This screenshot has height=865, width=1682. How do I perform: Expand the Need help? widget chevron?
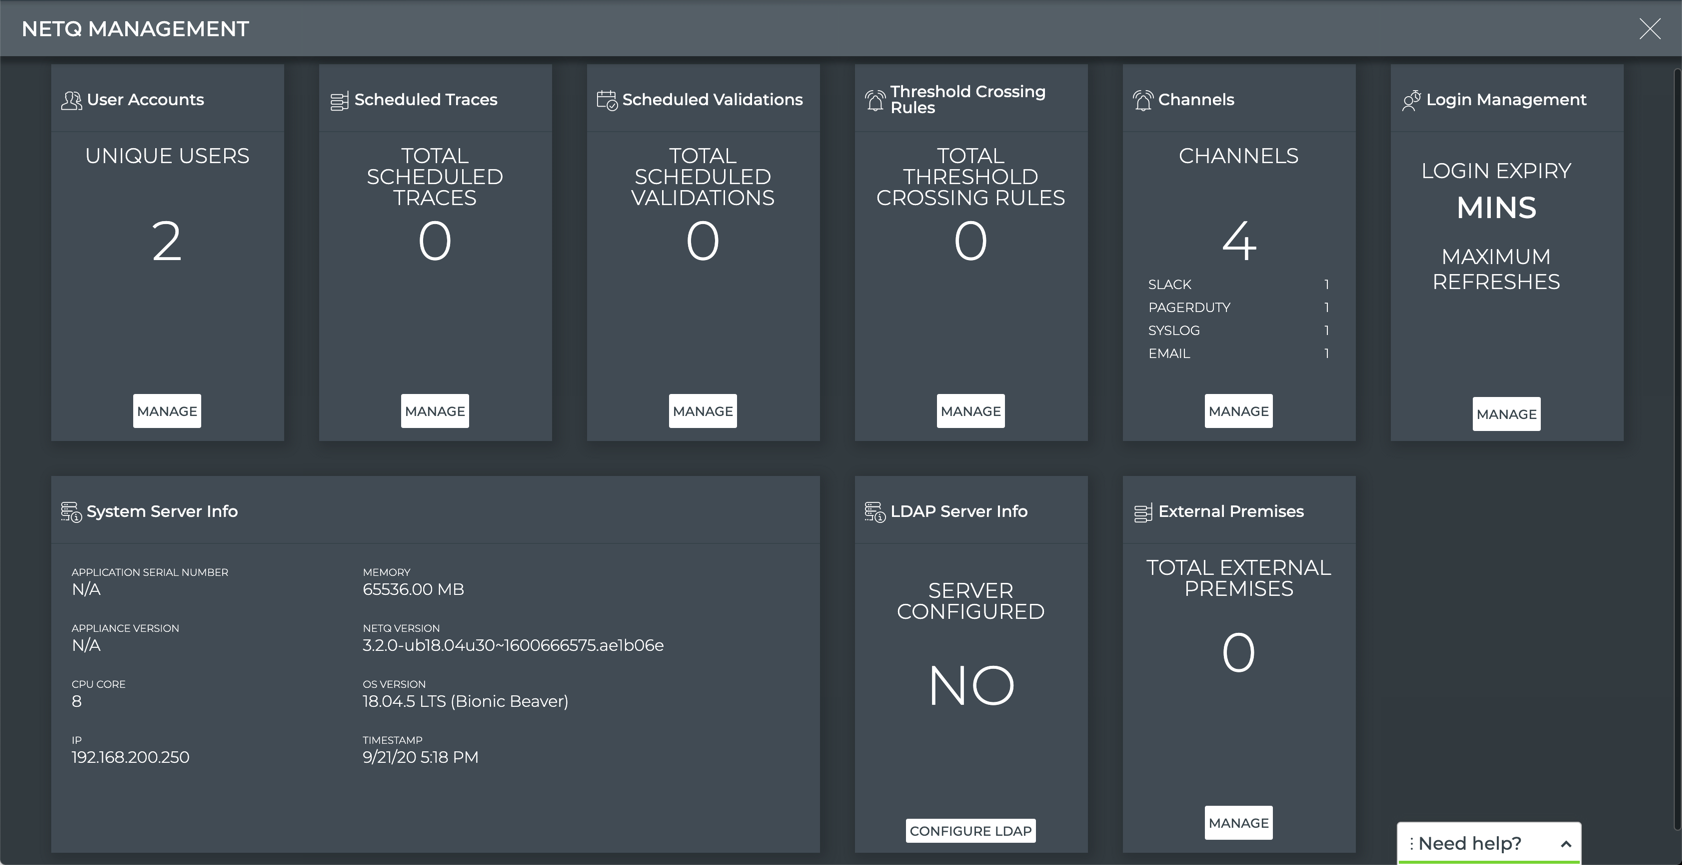point(1566,844)
